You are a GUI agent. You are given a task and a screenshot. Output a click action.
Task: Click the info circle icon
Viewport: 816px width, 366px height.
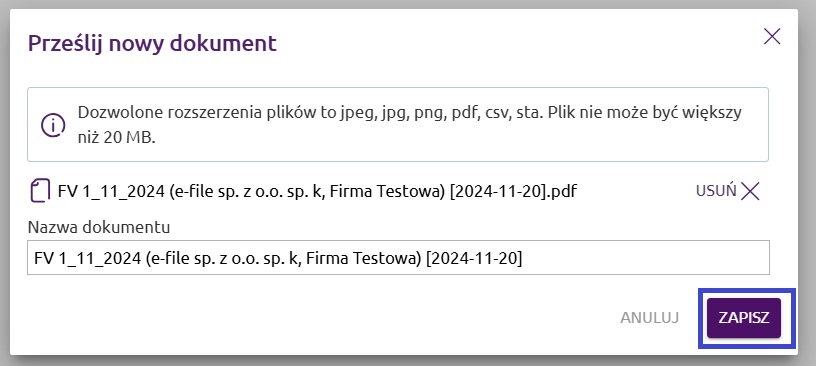click(x=53, y=125)
